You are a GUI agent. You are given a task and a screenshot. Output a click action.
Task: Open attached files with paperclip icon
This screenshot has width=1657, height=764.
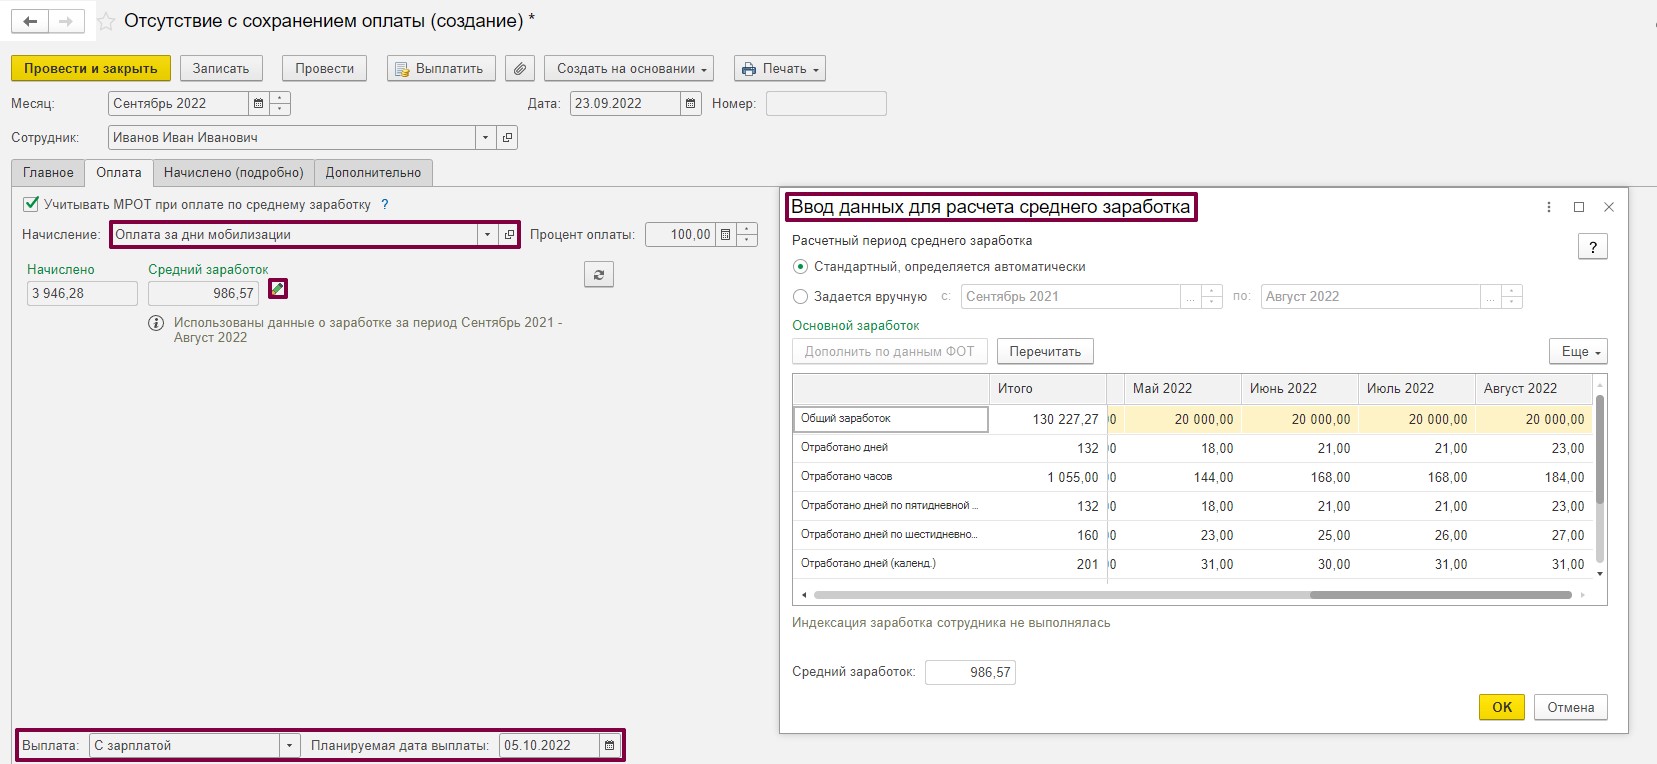519,69
